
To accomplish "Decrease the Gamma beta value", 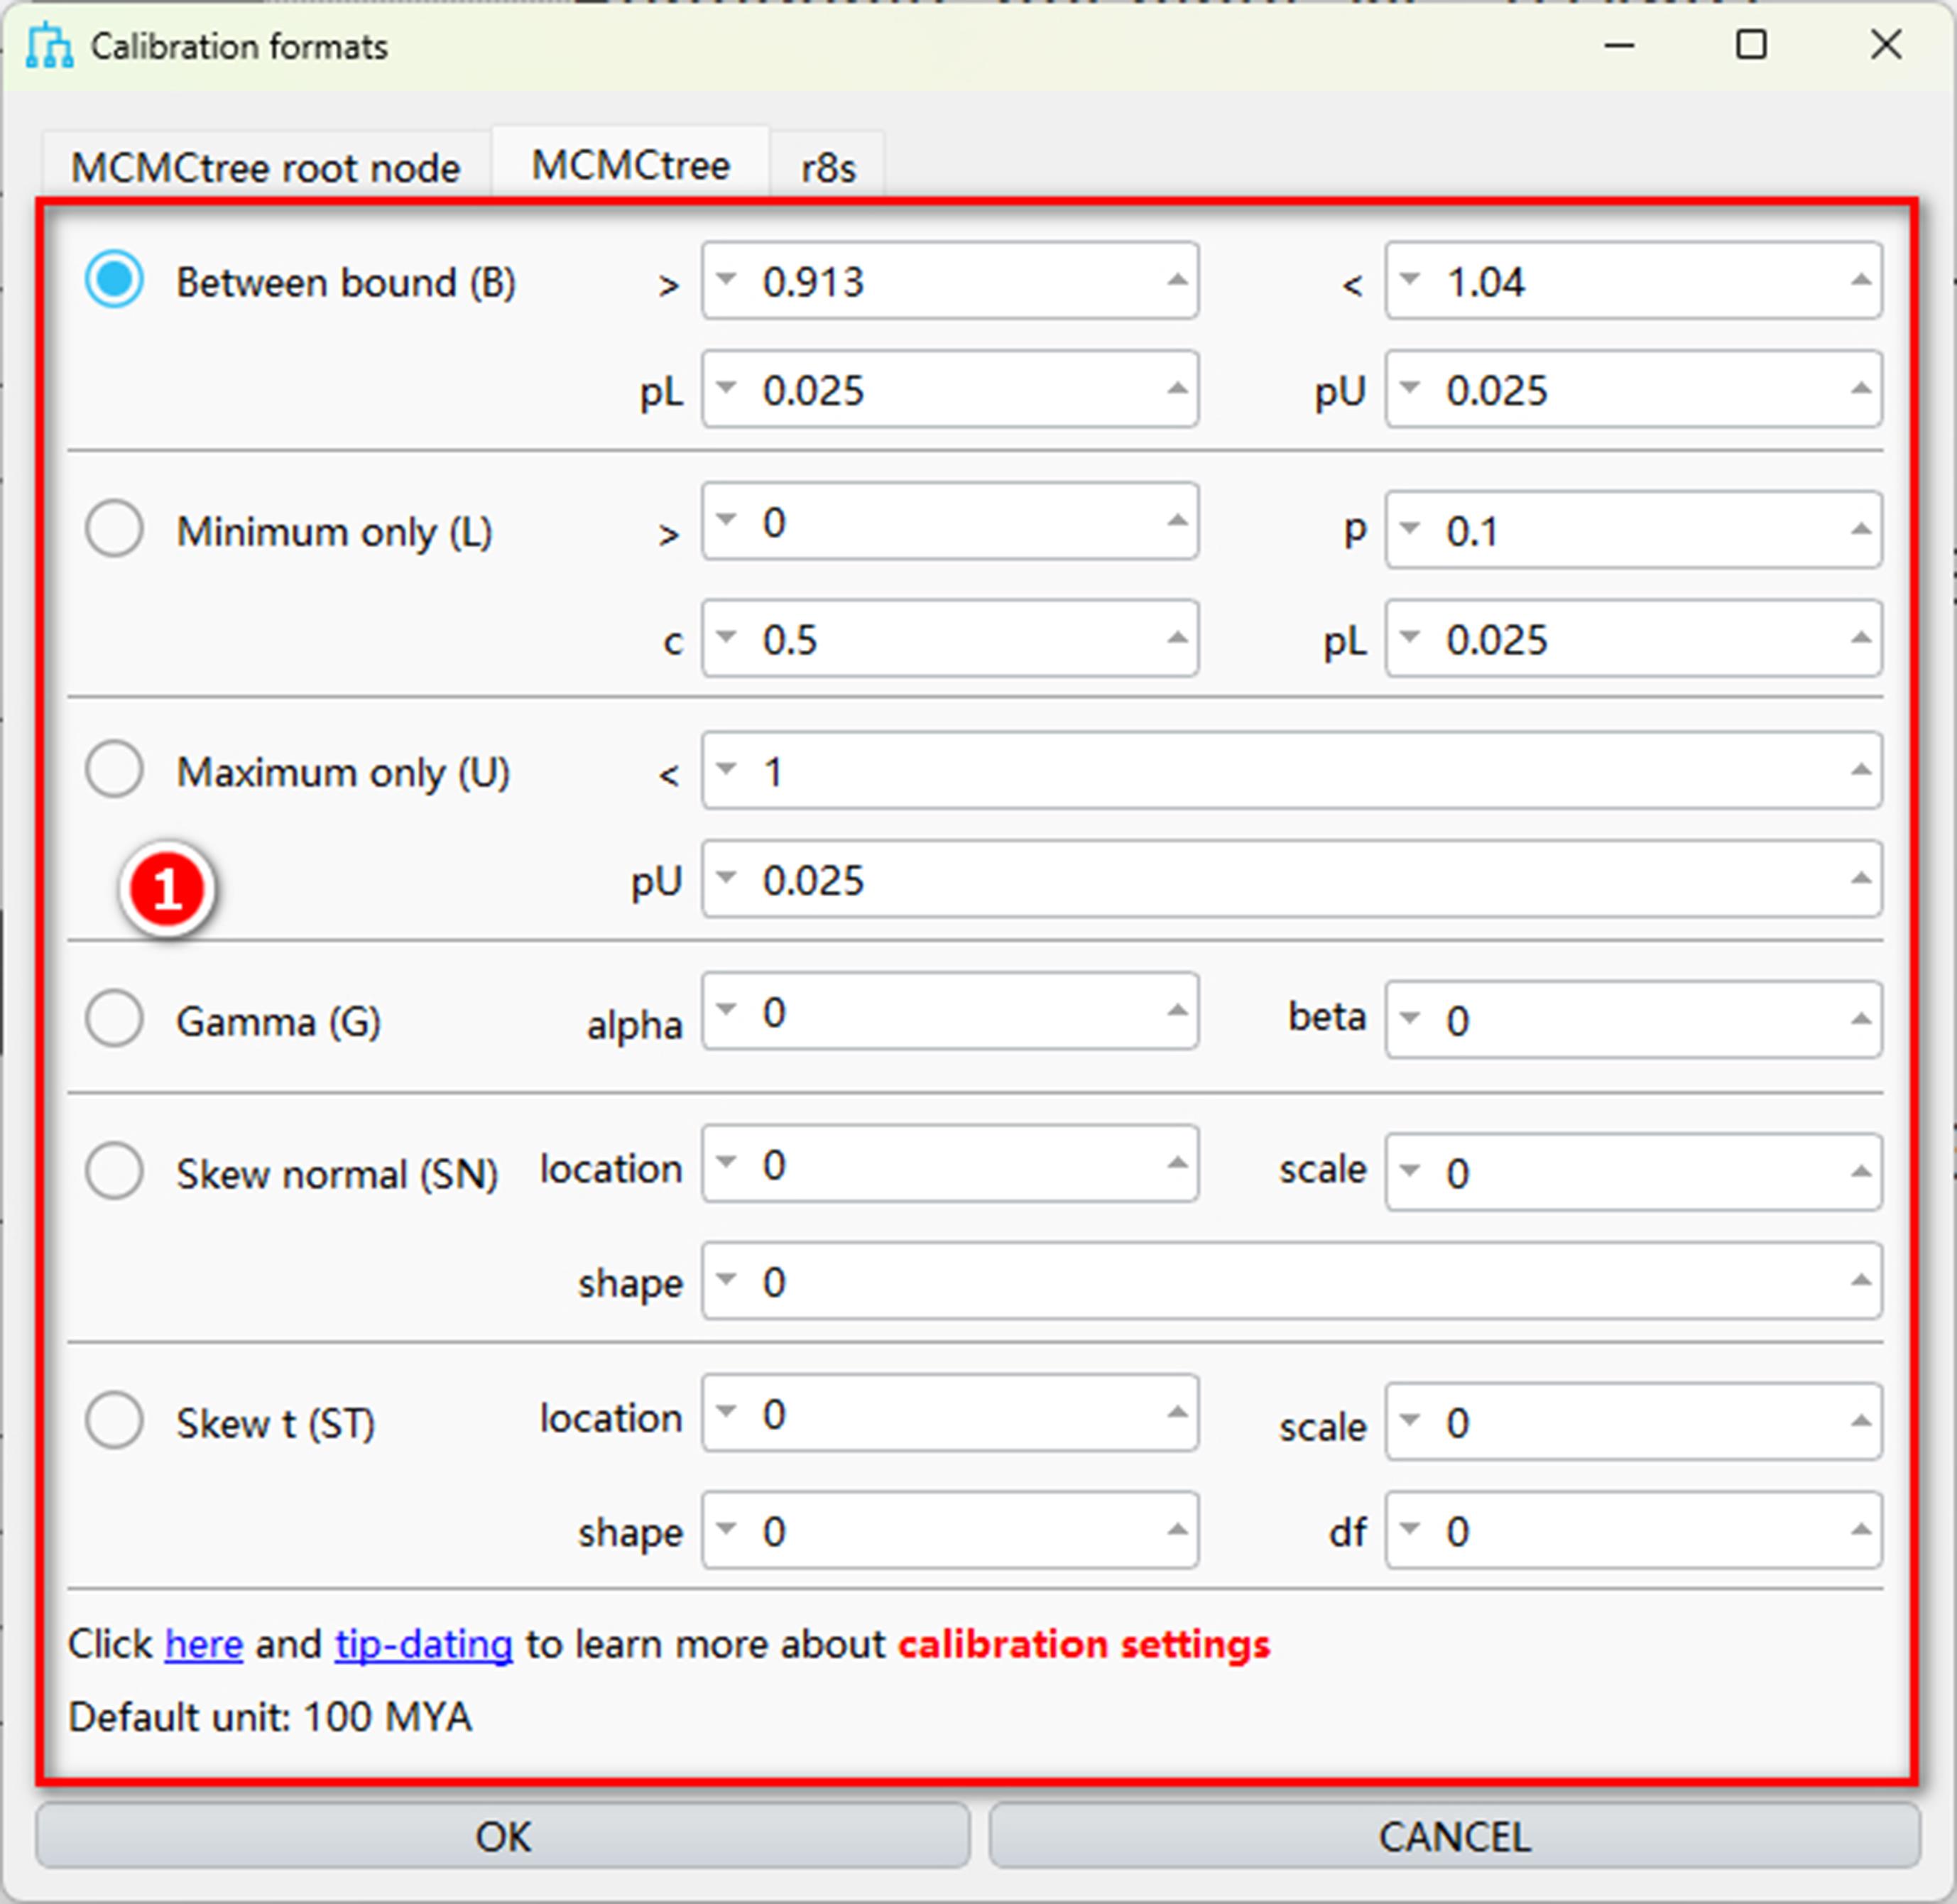I will tap(1410, 1018).
